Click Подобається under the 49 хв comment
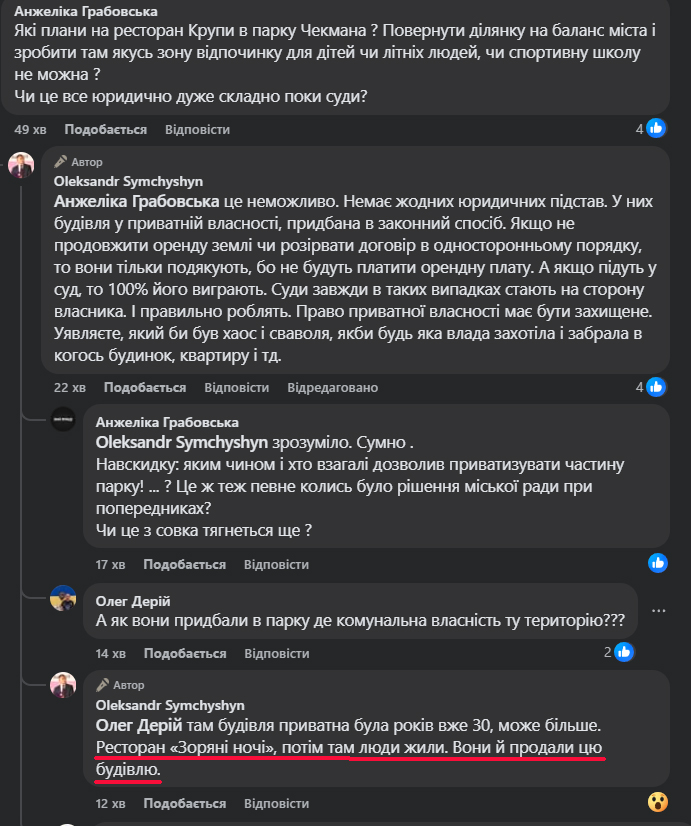 click(x=105, y=130)
